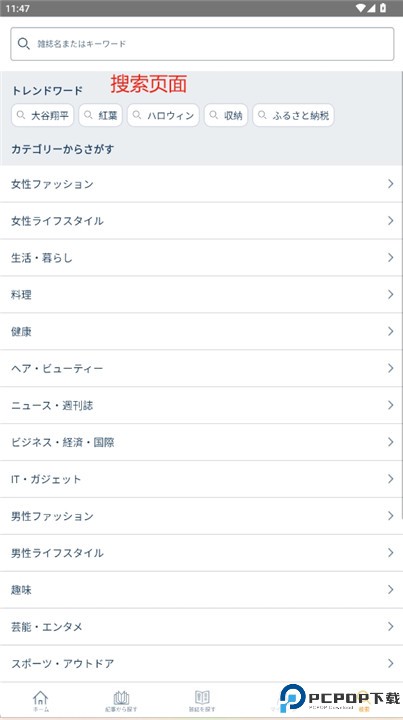The image size is (403, 720).
Task: Search trend word ハロウィン
Action: tap(163, 115)
